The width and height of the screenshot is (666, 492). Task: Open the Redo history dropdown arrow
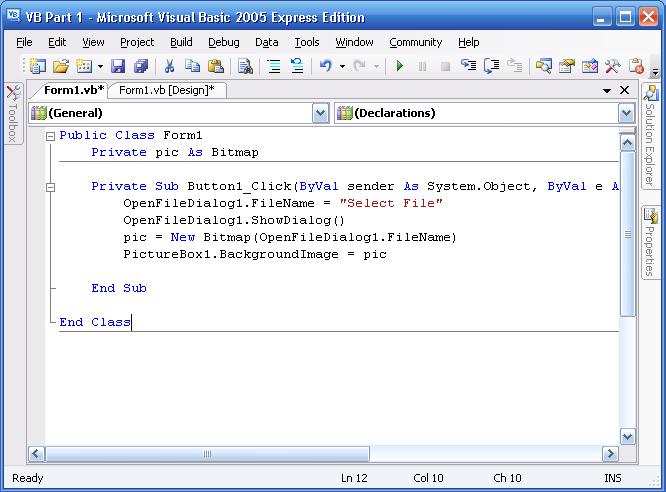pyautogui.click(x=376, y=66)
